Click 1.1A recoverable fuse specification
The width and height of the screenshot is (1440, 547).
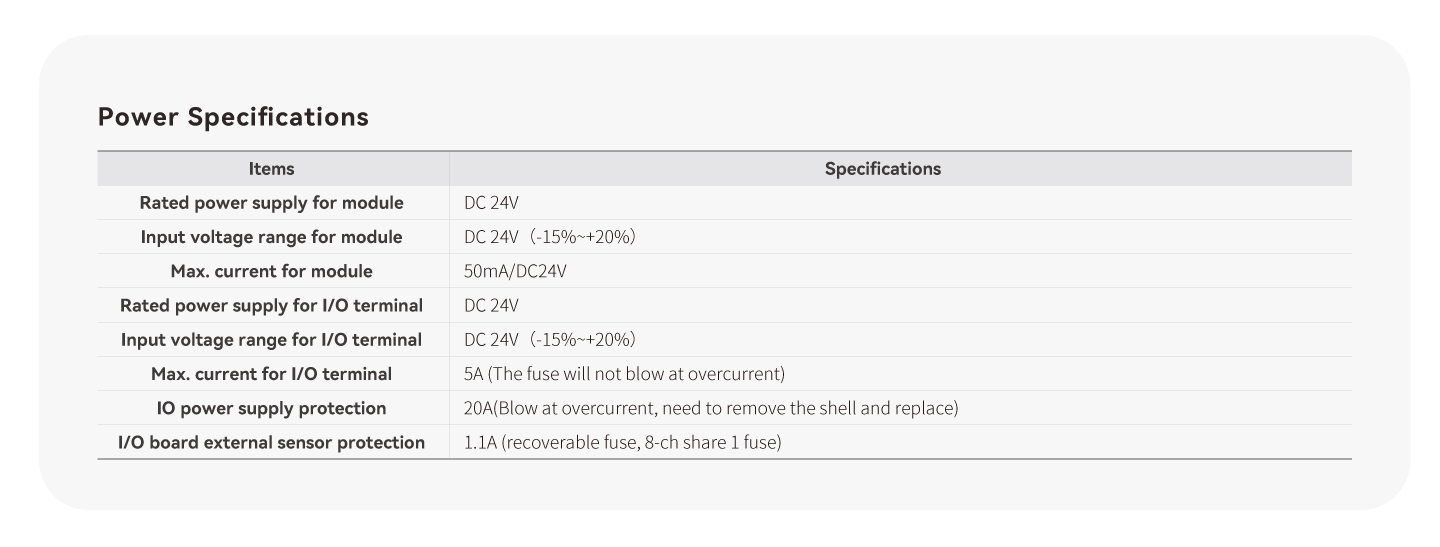(x=622, y=442)
